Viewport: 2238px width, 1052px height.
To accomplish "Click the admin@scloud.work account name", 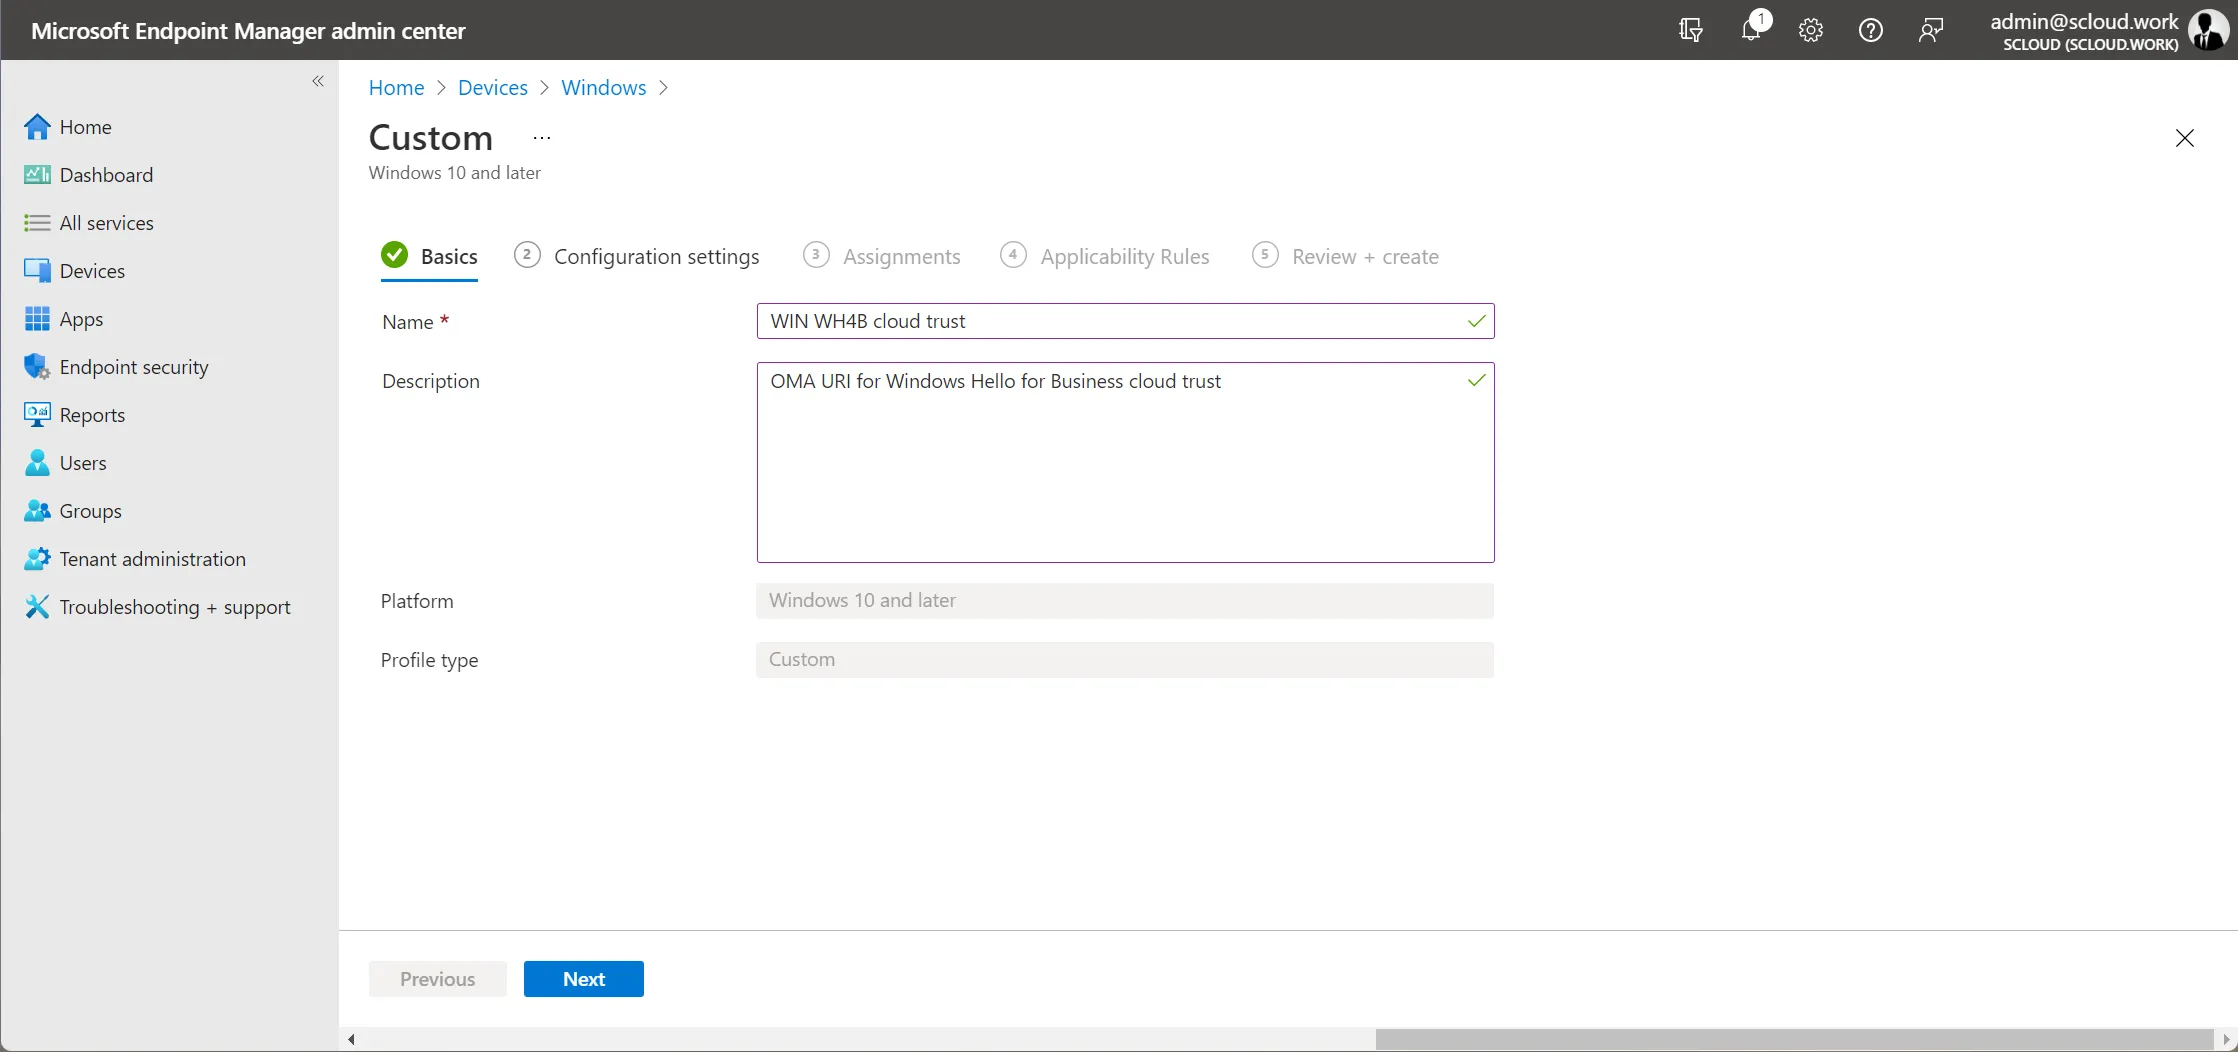I will click(x=2084, y=22).
